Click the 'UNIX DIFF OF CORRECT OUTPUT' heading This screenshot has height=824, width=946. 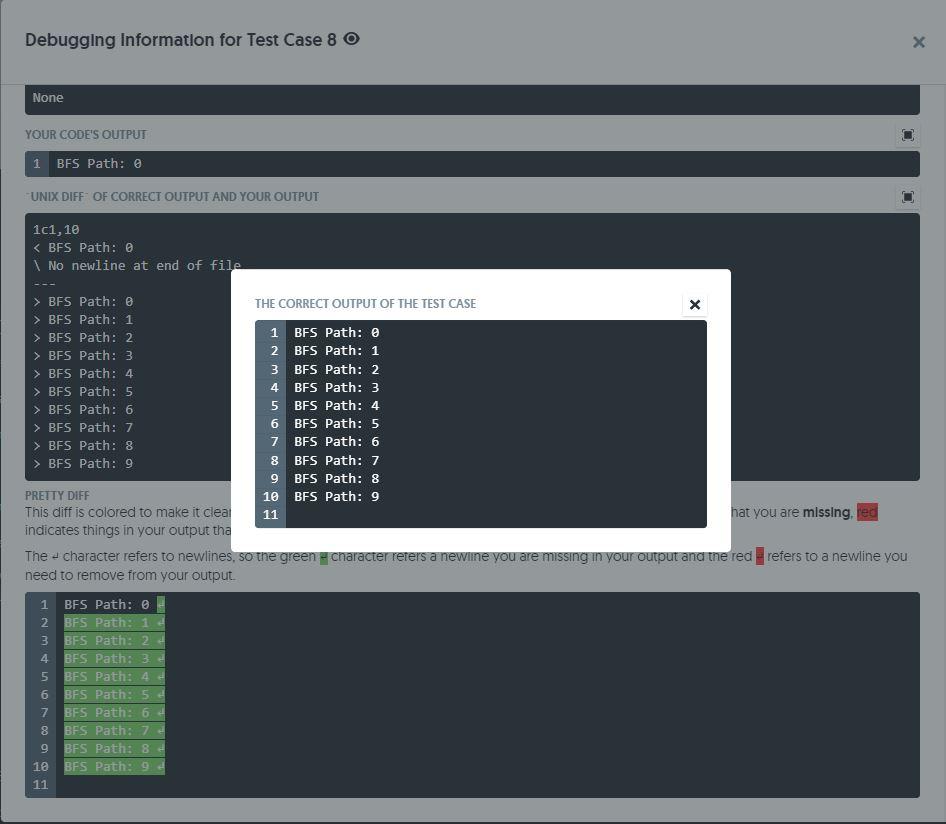pos(172,197)
